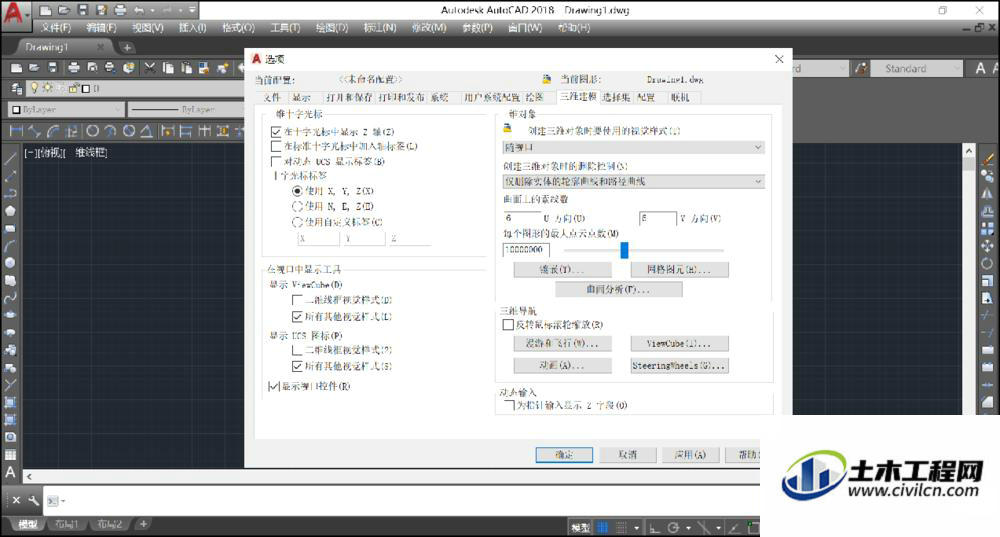Image resolution: width=1000 pixels, height=537 pixels.
Task: Click Undo arrow in quick access toolbar
Action: pos(138,10)
